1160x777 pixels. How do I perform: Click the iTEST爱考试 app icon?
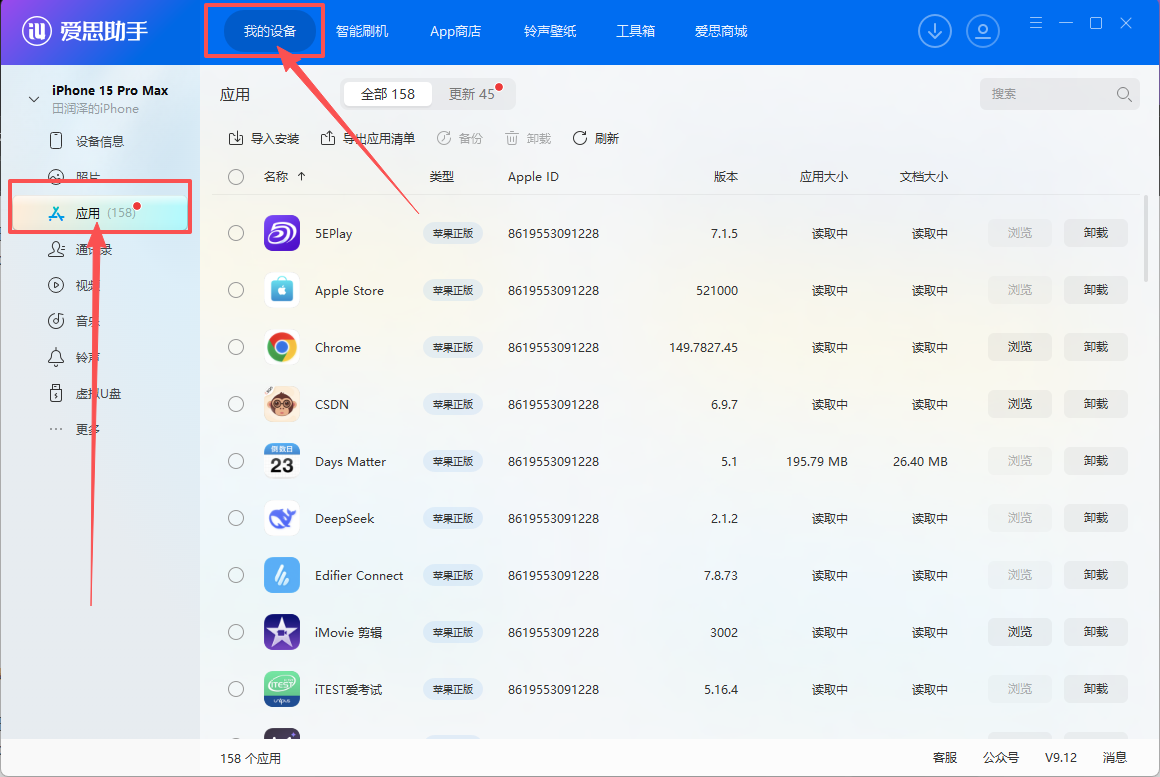[x=282, y=689]
